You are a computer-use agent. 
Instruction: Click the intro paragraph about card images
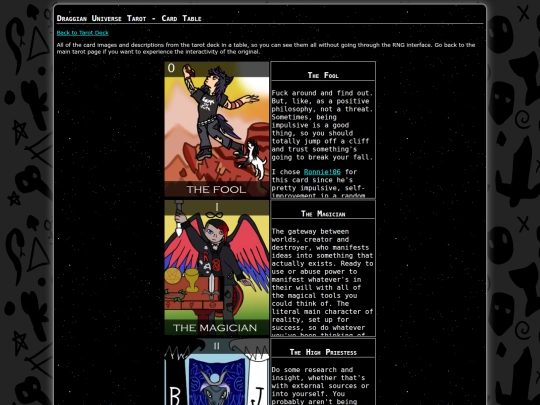[266, 48]
